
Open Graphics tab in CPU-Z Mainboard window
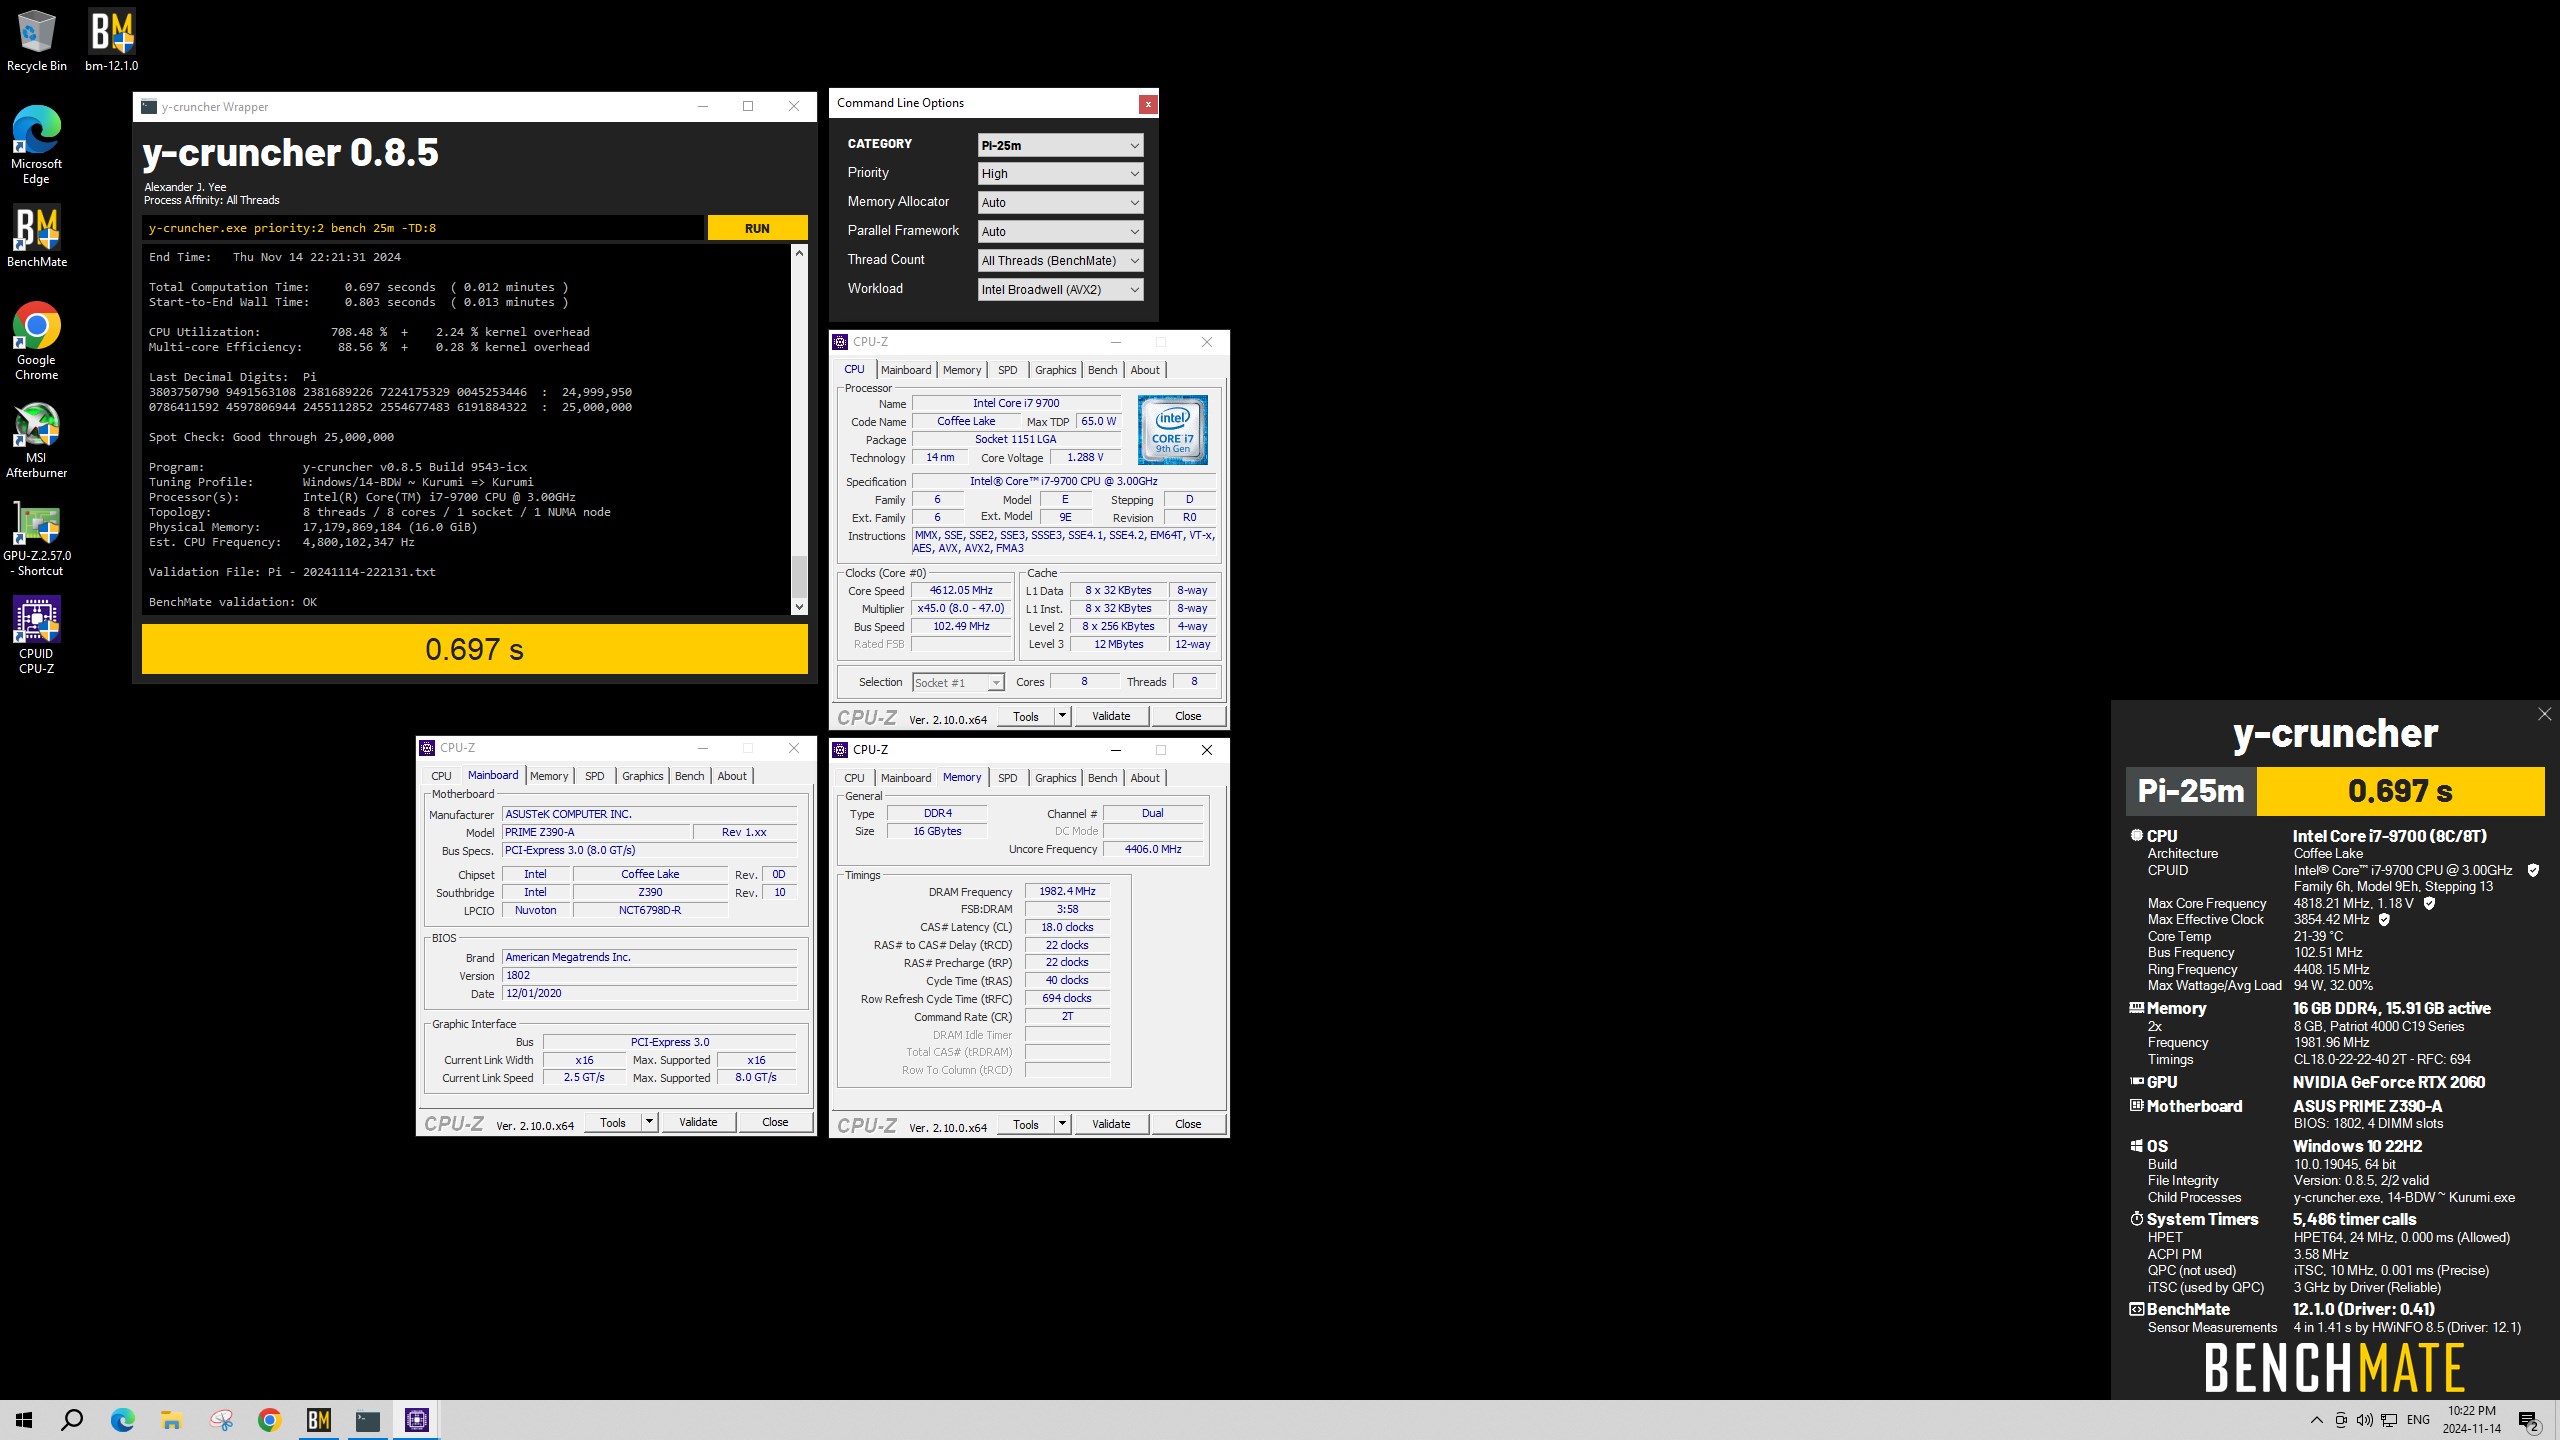pos(642,776)
